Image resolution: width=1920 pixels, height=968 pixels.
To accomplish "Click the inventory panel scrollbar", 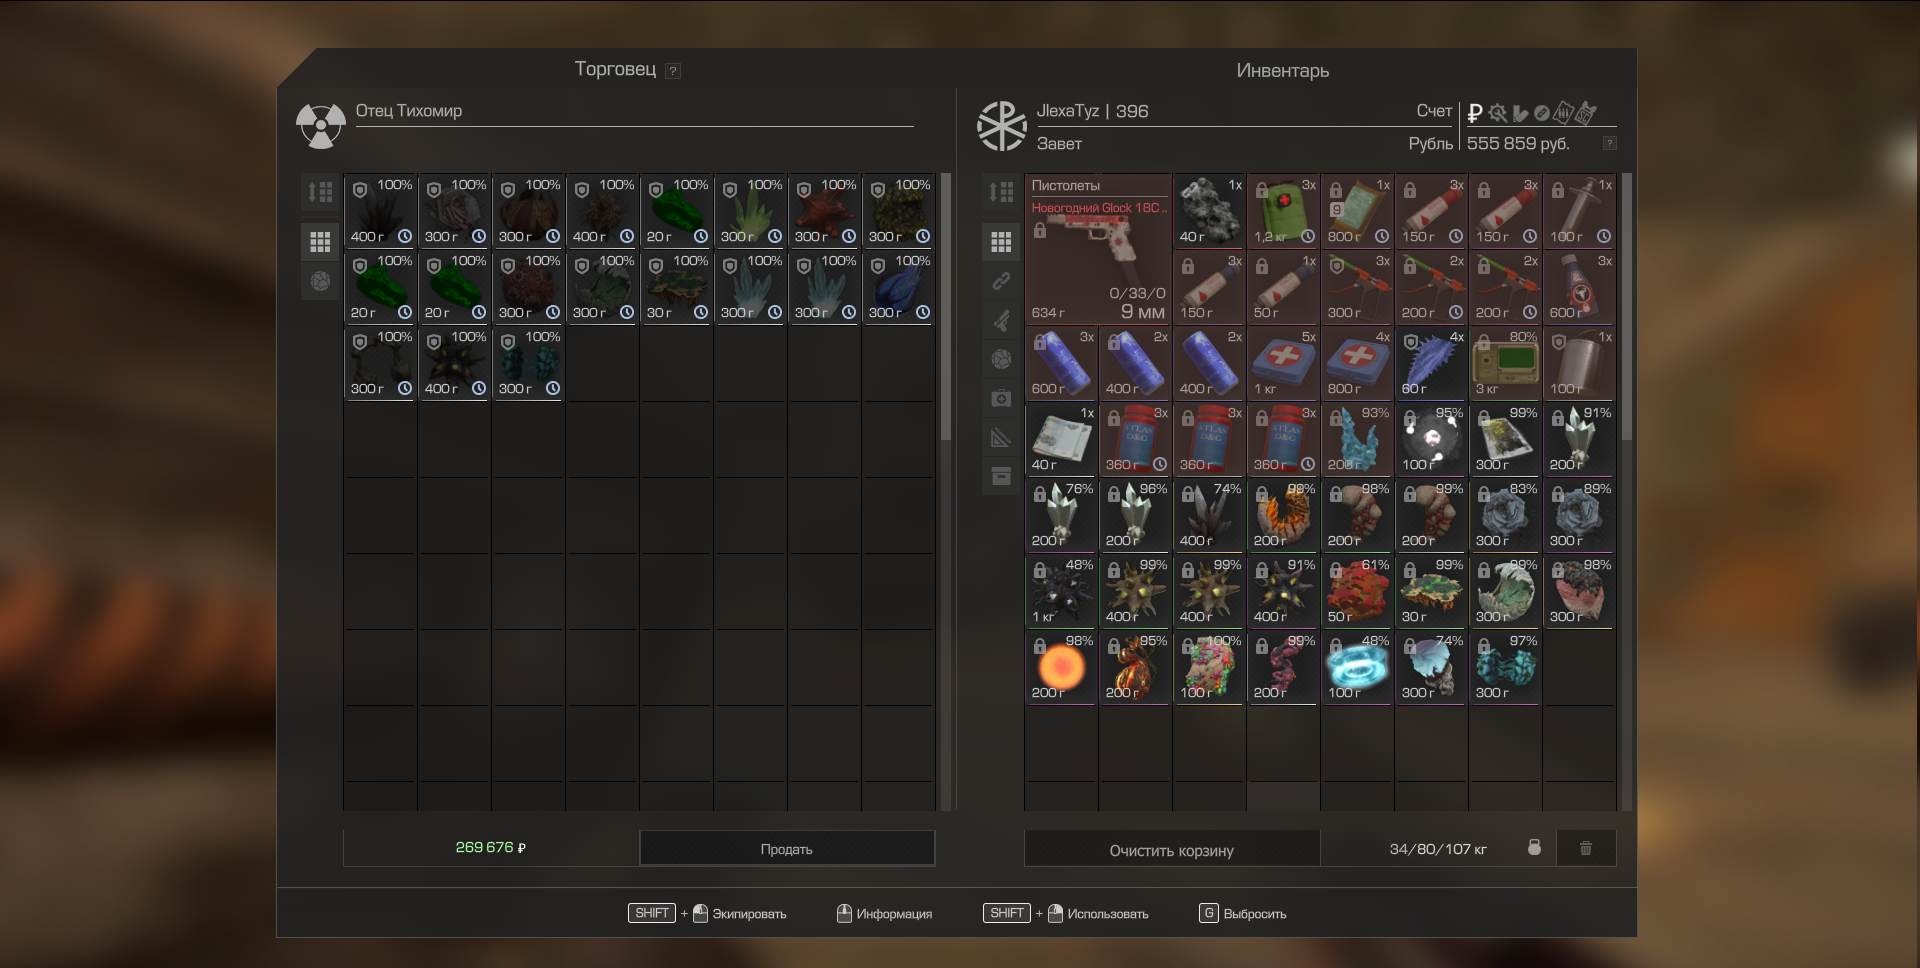I will [1627, 305].
